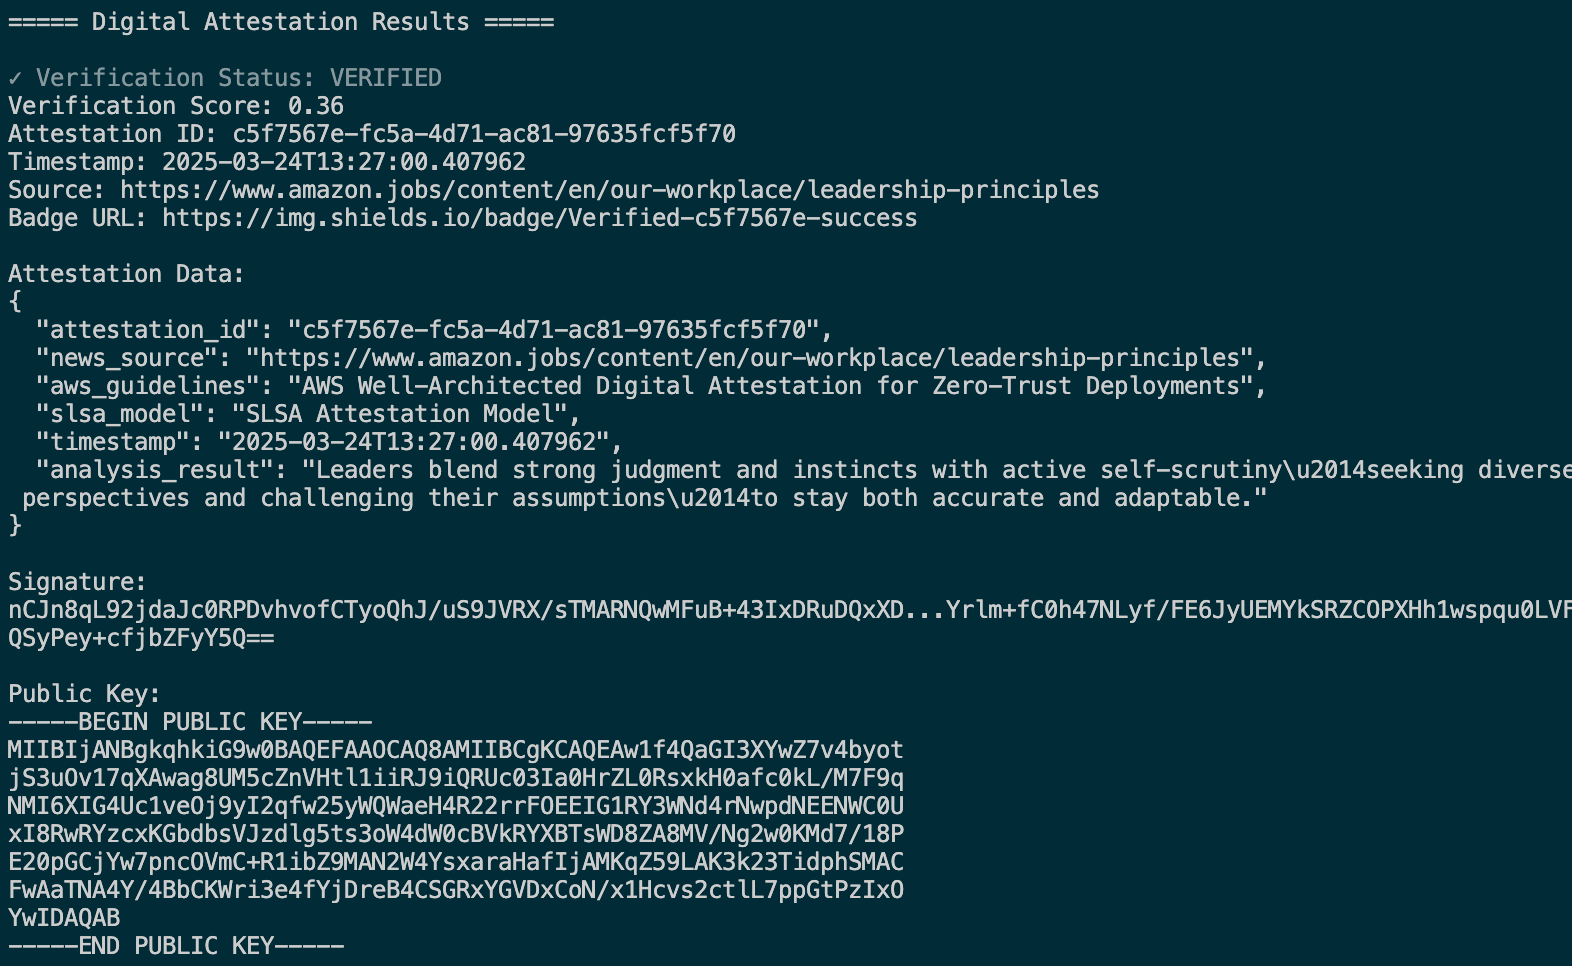
Task: Click the analysis_result key text
Action: coord(162,470)
